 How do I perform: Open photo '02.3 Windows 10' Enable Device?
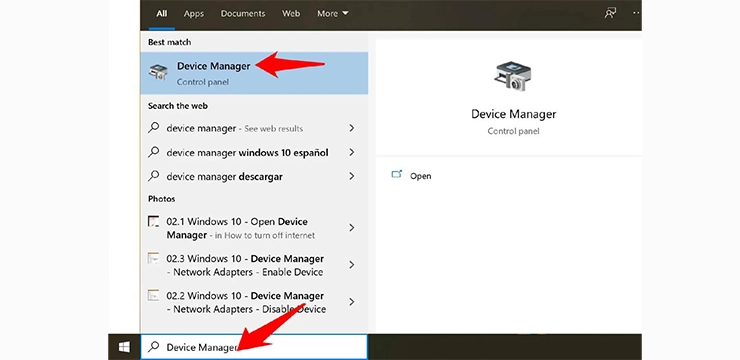pyautogui.click(x=254, y=265)
